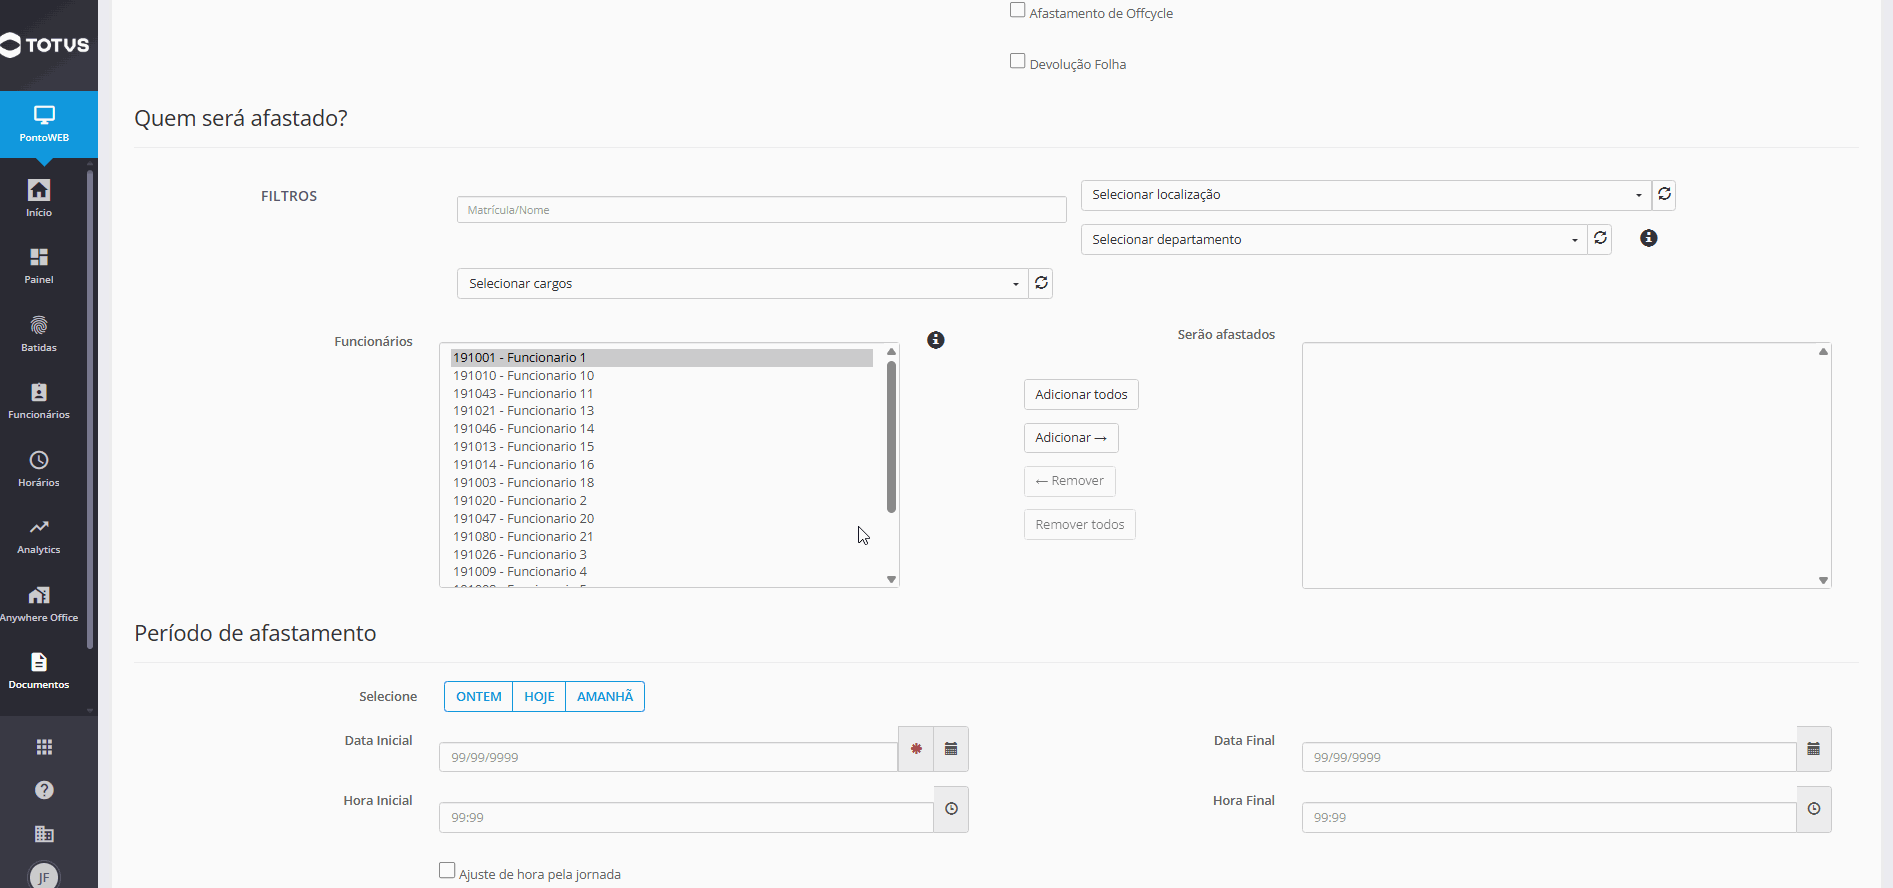The height and width of the screenshot is (888, 1893).
Task: Click Remover todos button
Action: (1080, 525)
